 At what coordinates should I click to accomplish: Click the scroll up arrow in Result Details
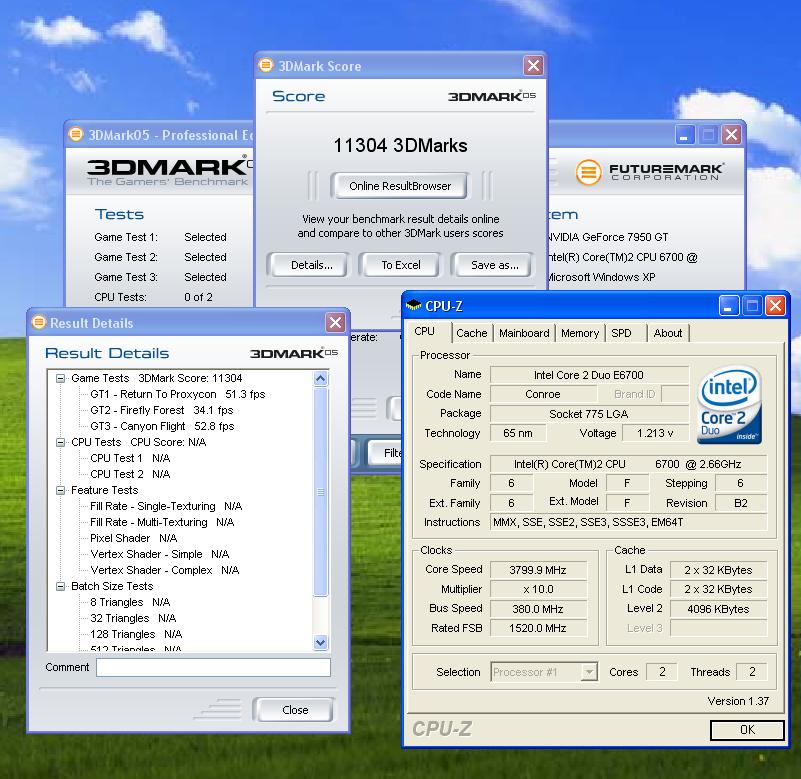(x=321, y=379)
